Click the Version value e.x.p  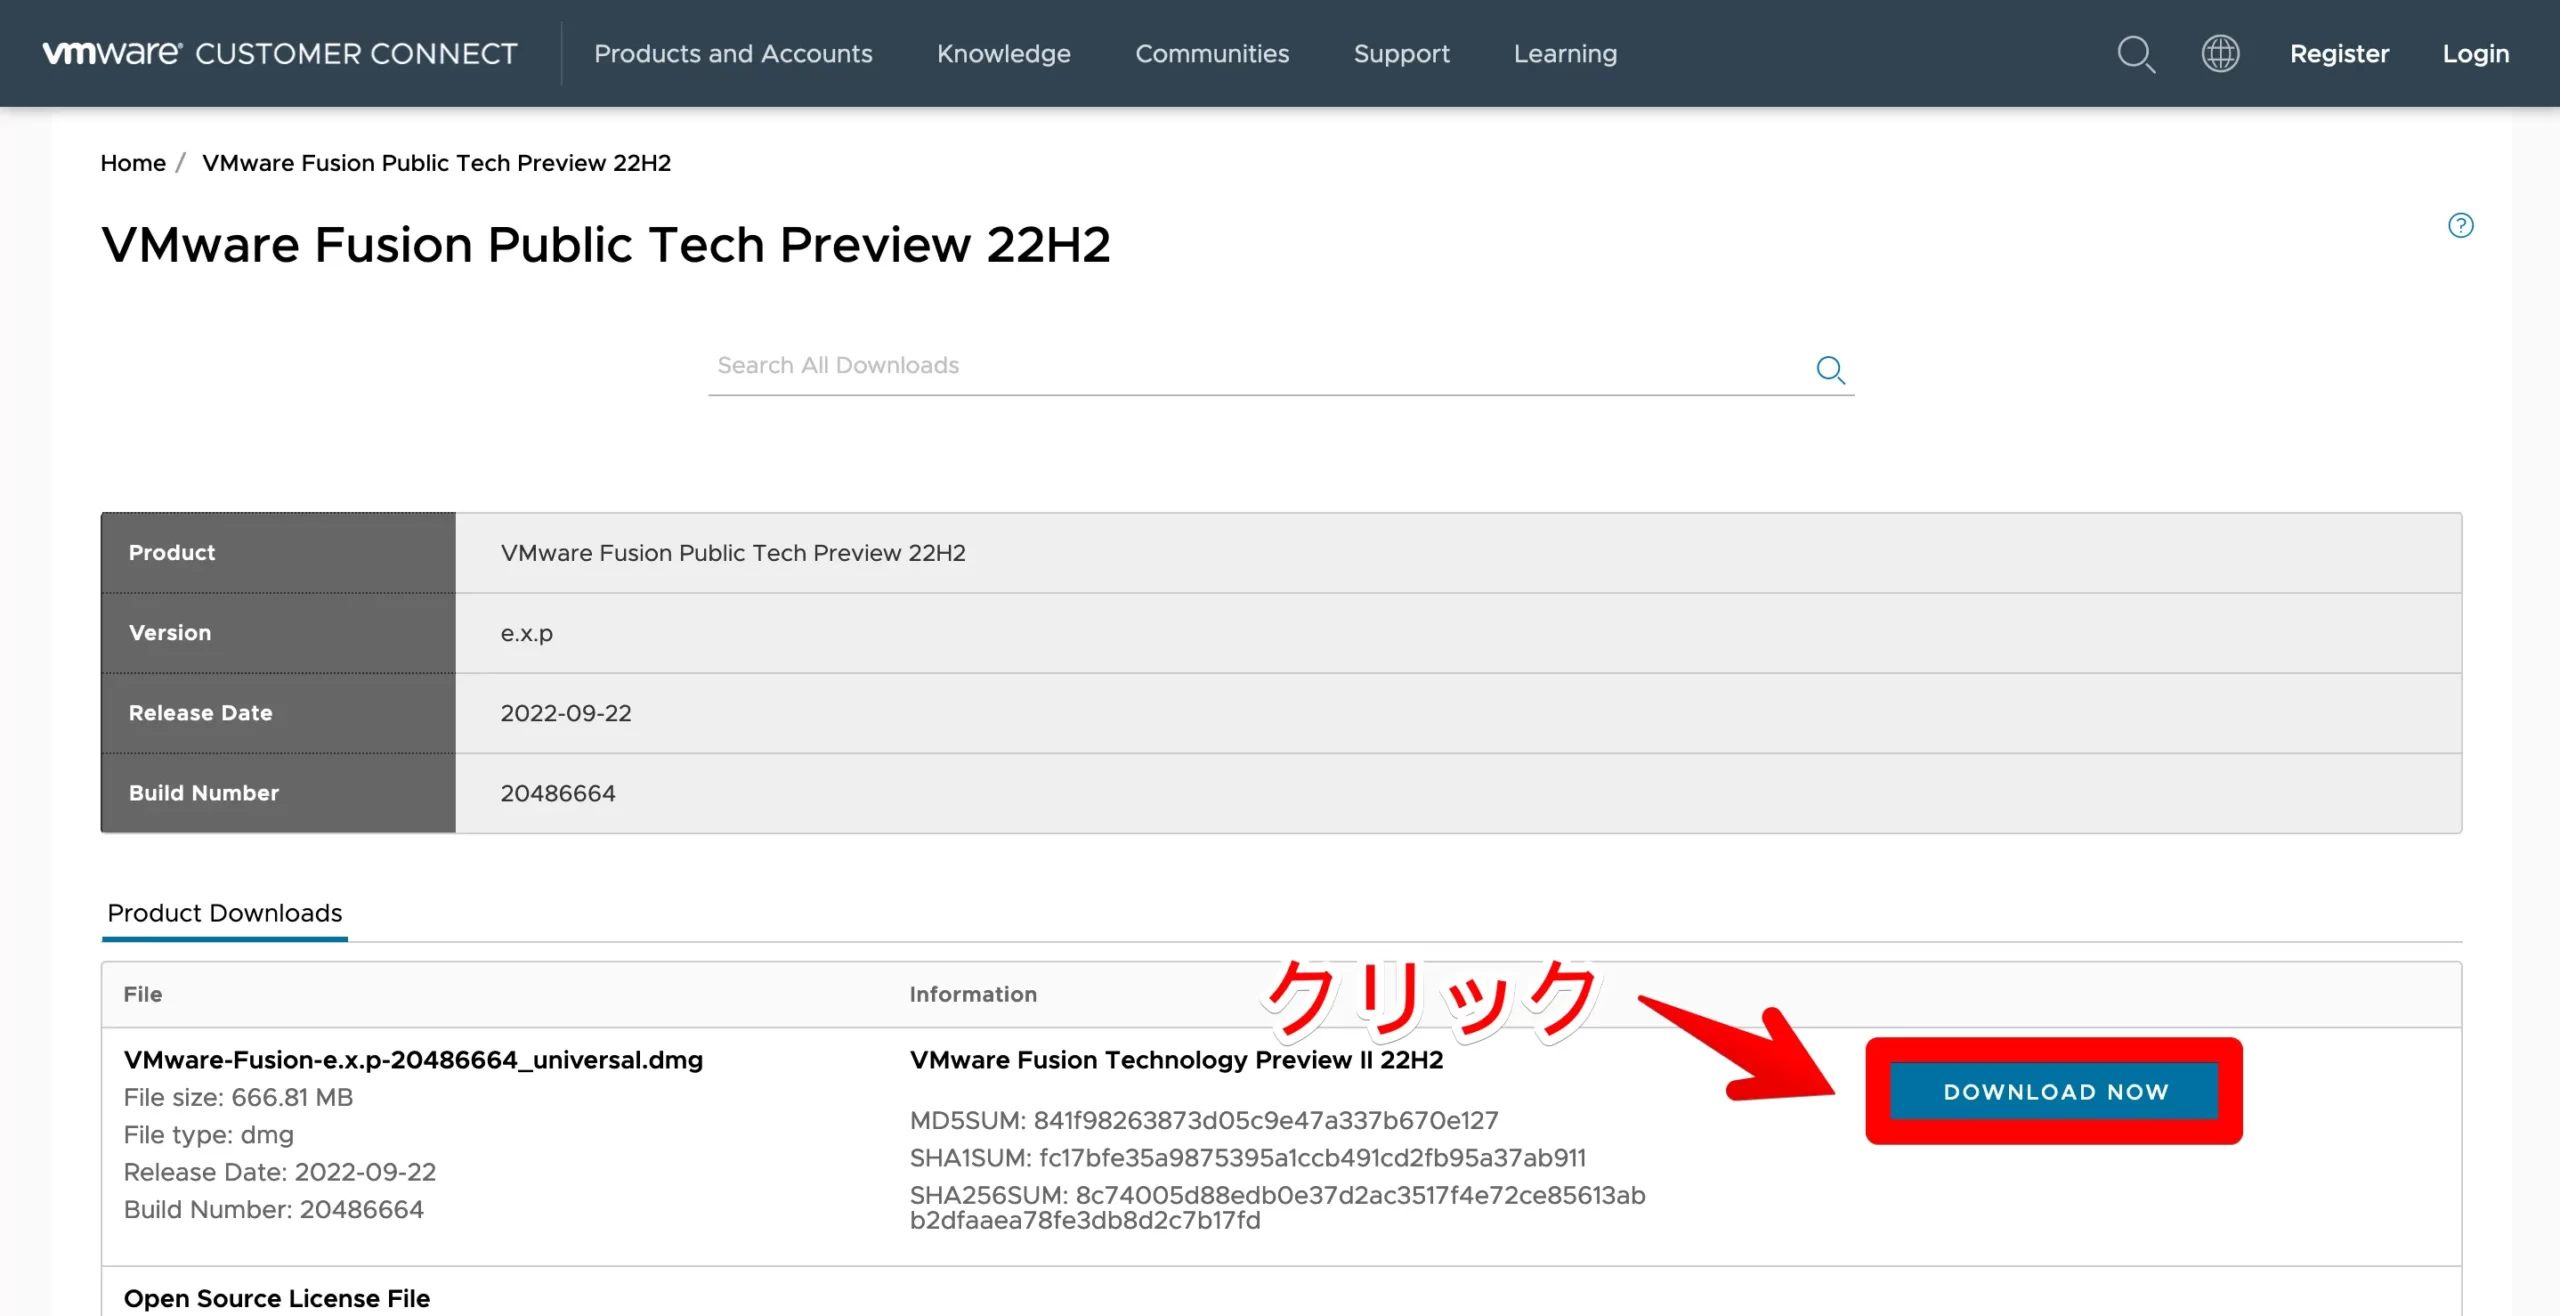[526, 633]
